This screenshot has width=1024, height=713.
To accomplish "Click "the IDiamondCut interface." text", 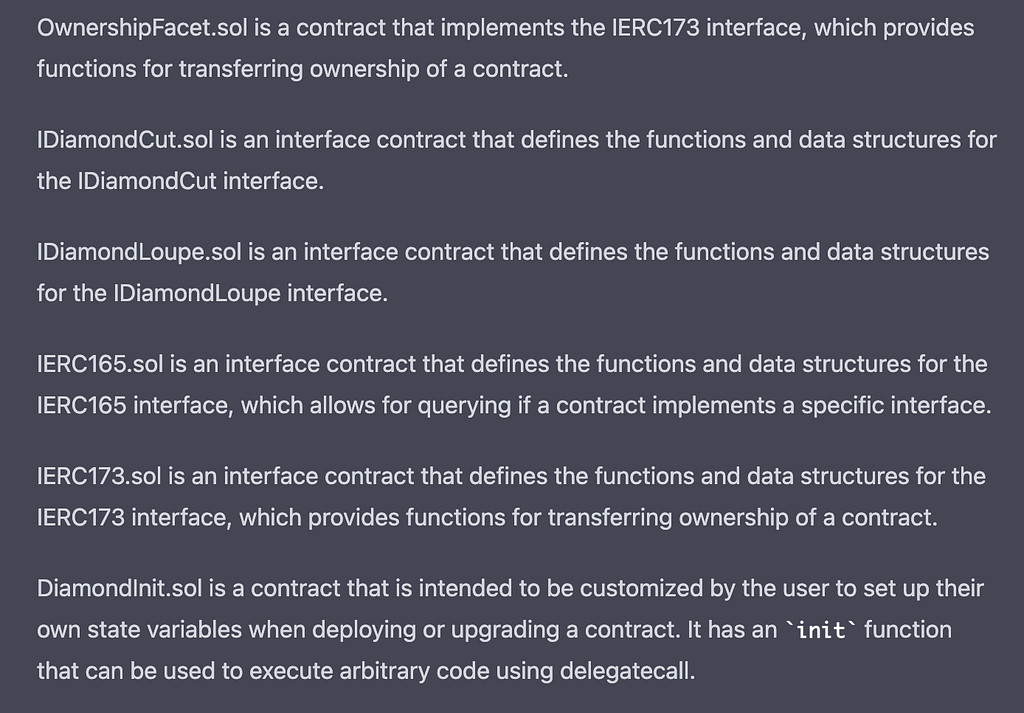I will coord(181,182).
